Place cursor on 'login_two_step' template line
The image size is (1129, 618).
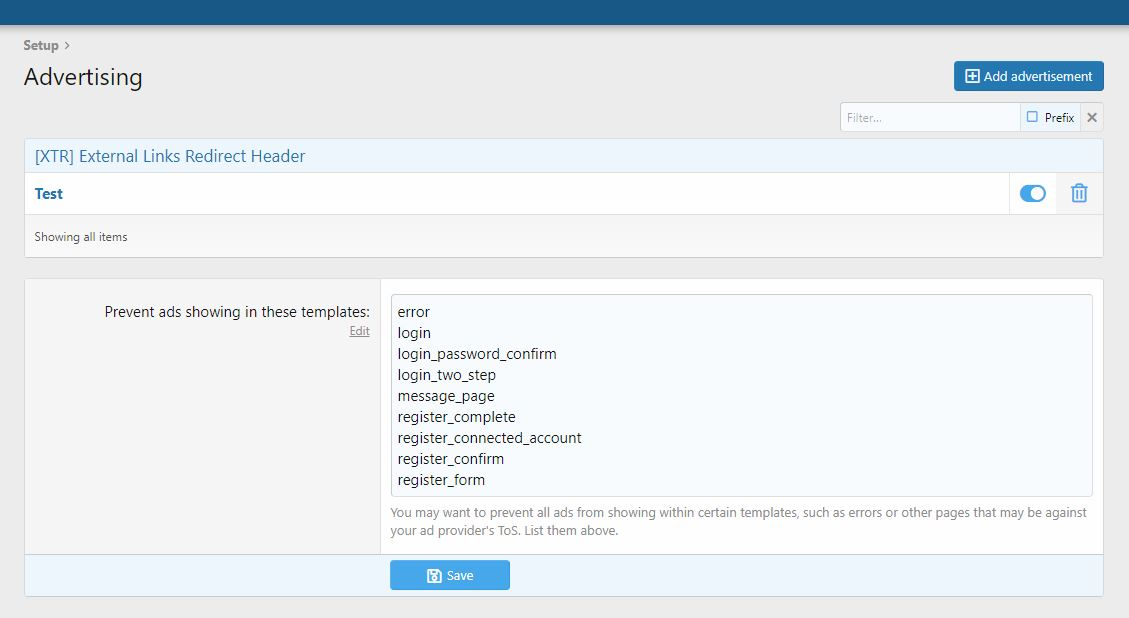point(447,375)
